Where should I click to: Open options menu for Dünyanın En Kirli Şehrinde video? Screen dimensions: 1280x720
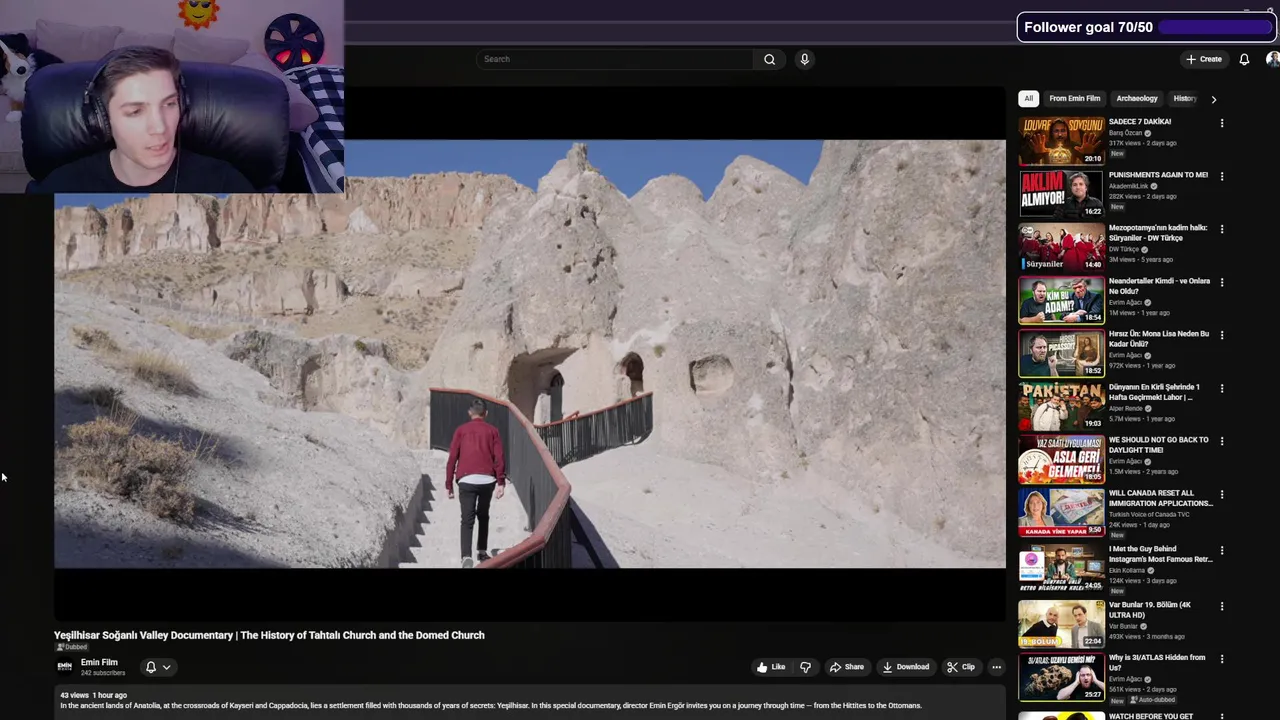(x=1221, y=388)
